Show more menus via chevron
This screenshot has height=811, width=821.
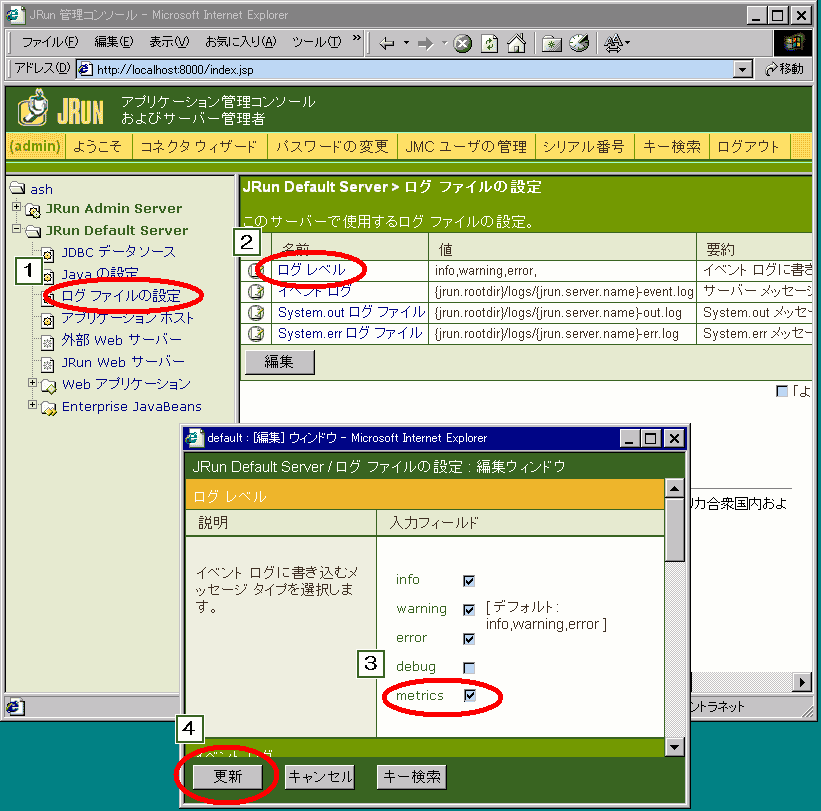click(357, 38)
